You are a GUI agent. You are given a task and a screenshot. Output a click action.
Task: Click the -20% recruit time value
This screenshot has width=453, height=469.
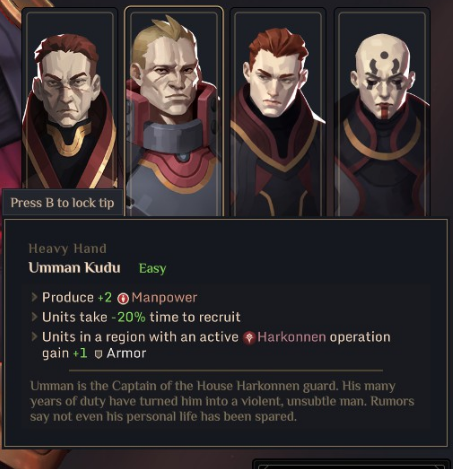tap(128, 317)
